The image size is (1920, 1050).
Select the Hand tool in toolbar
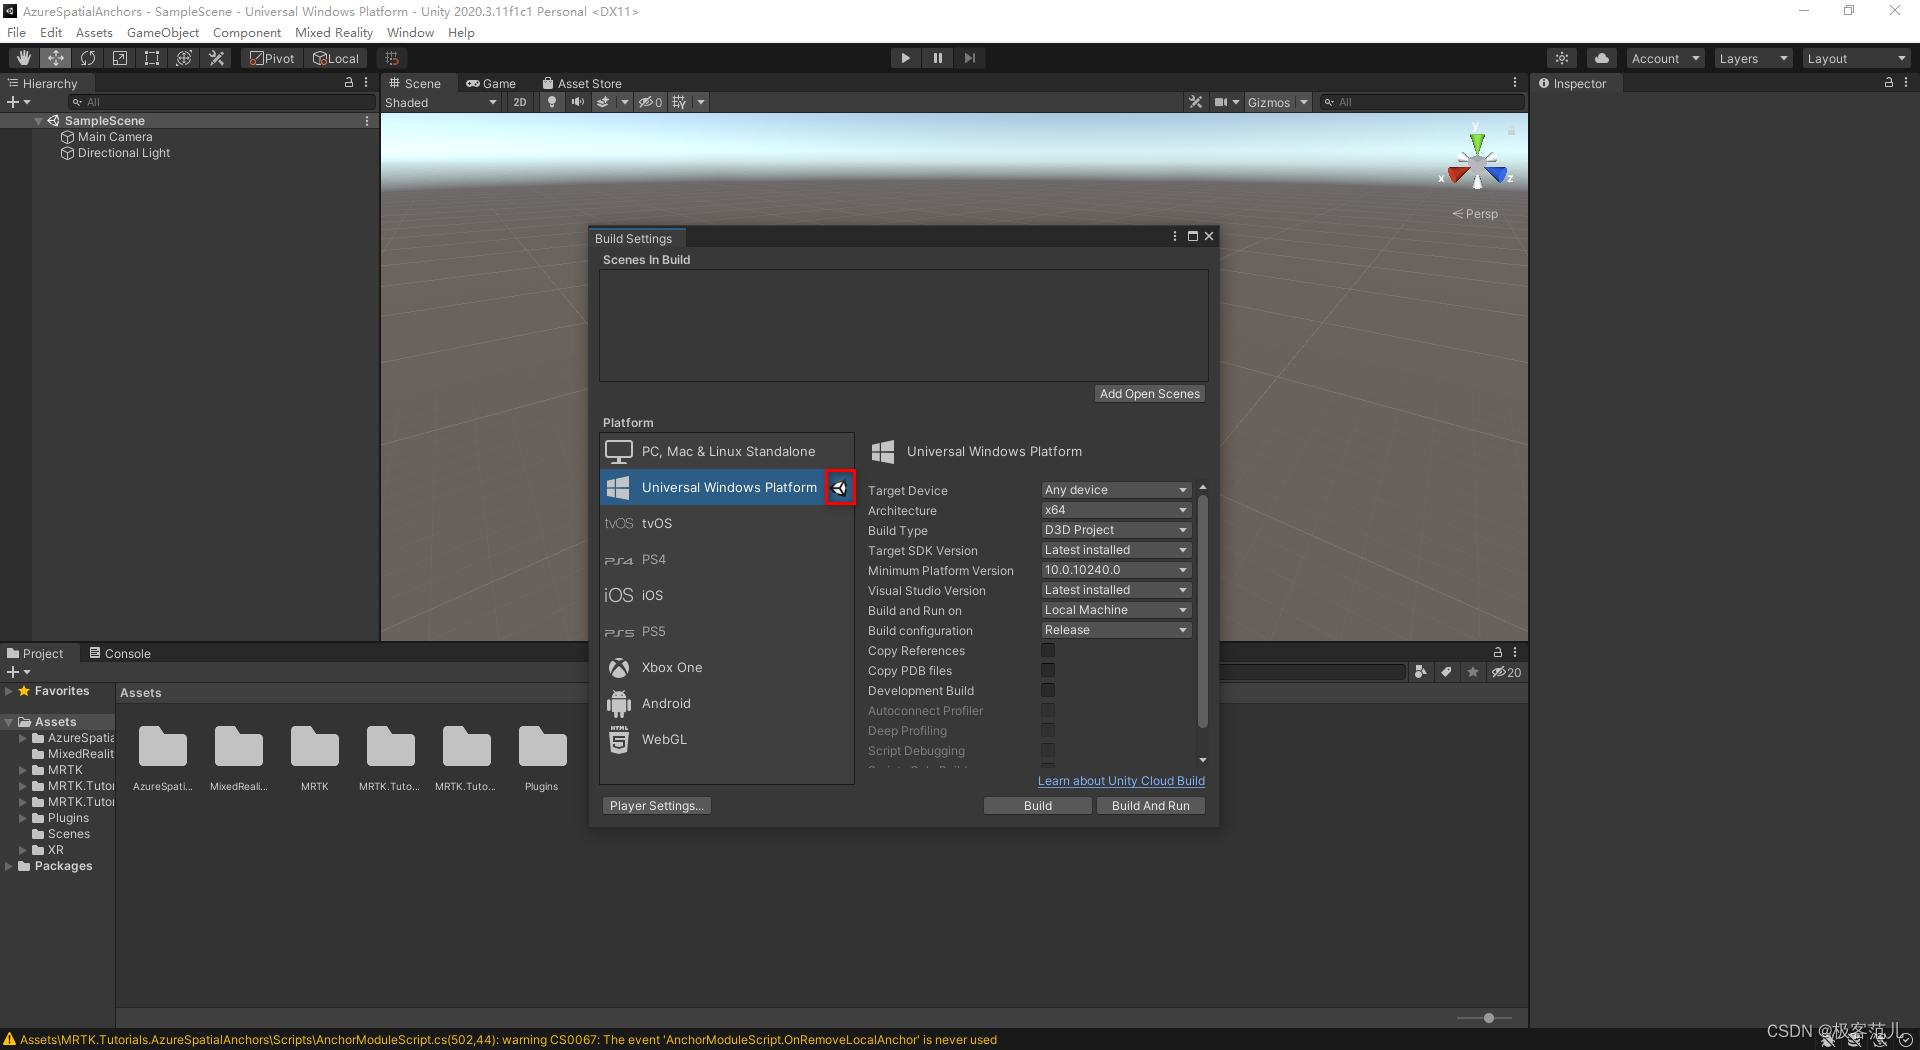point(24,58)
